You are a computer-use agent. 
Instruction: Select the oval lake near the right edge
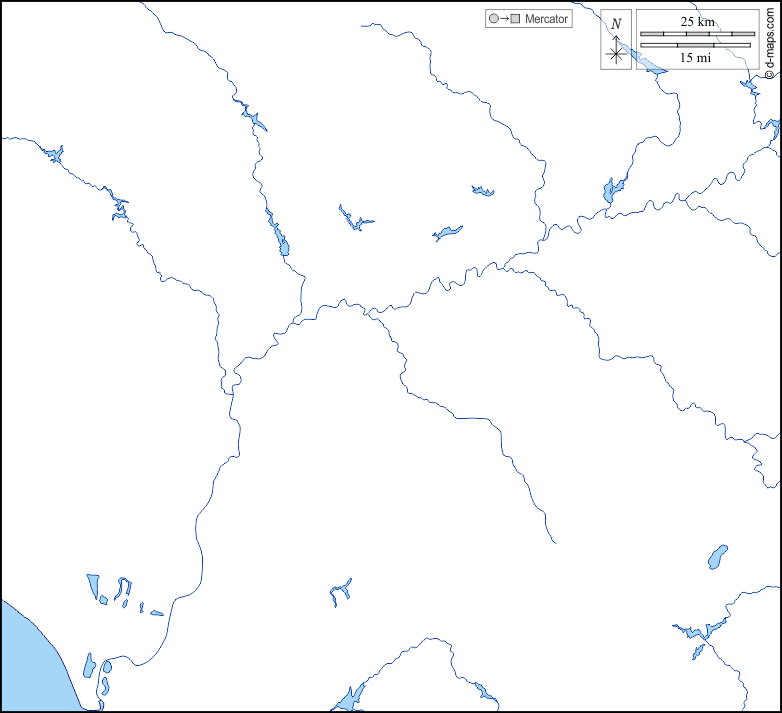(x=718, y=554)
